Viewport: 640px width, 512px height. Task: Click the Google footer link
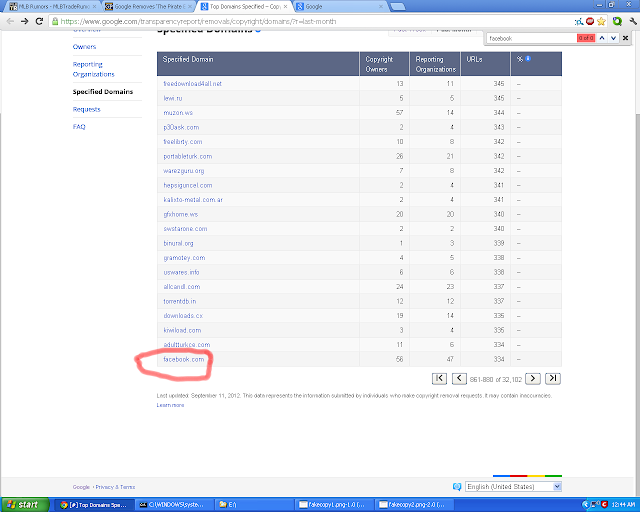pyautogui.click(x=81, y=487)
